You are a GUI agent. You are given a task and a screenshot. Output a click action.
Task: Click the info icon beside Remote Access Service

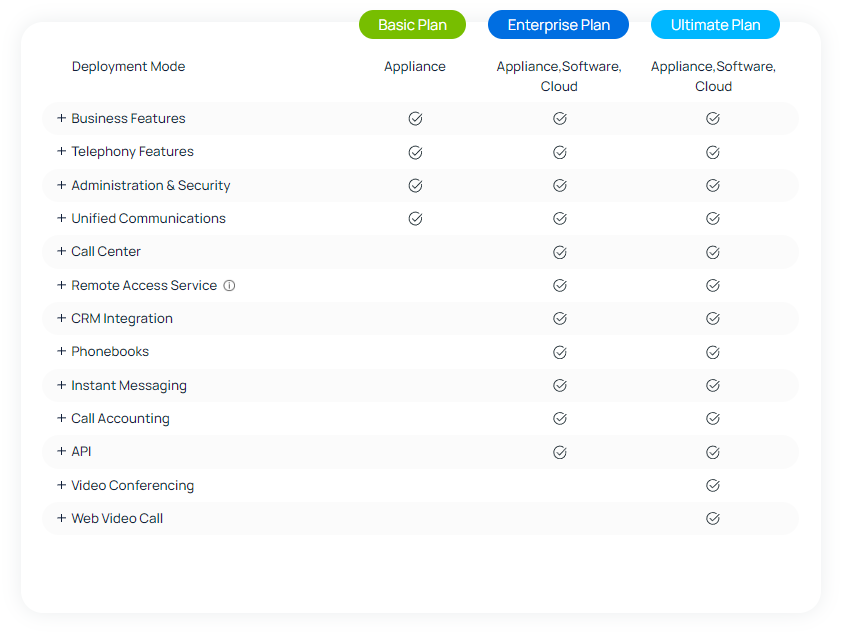point(229,286)
